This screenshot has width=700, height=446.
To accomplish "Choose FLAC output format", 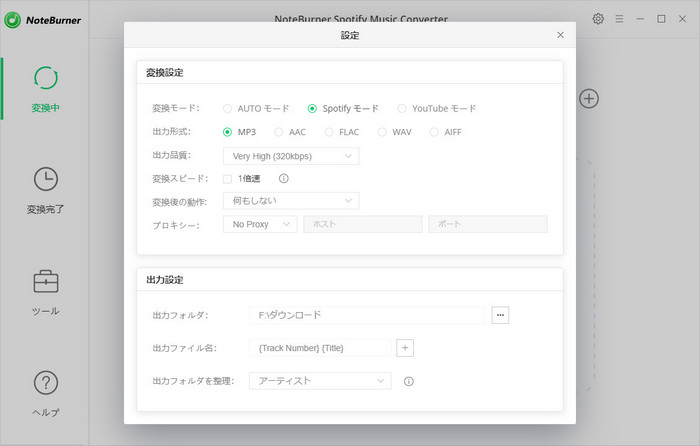I will [329, 132].
